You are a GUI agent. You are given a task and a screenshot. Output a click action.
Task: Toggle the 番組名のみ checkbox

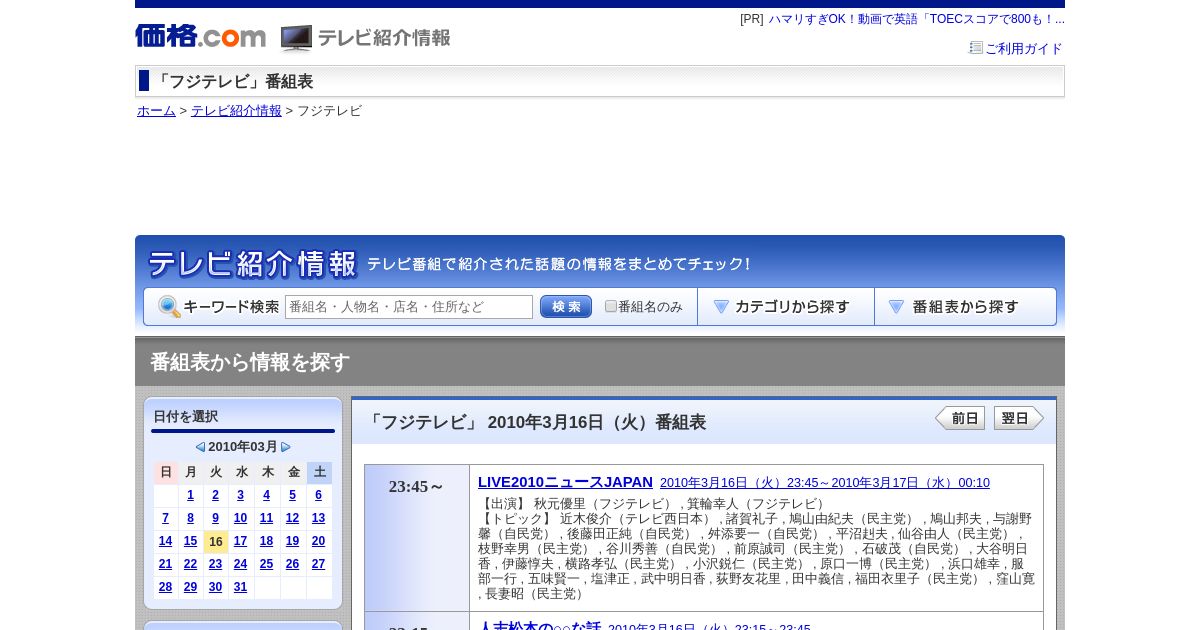(611, 306)
